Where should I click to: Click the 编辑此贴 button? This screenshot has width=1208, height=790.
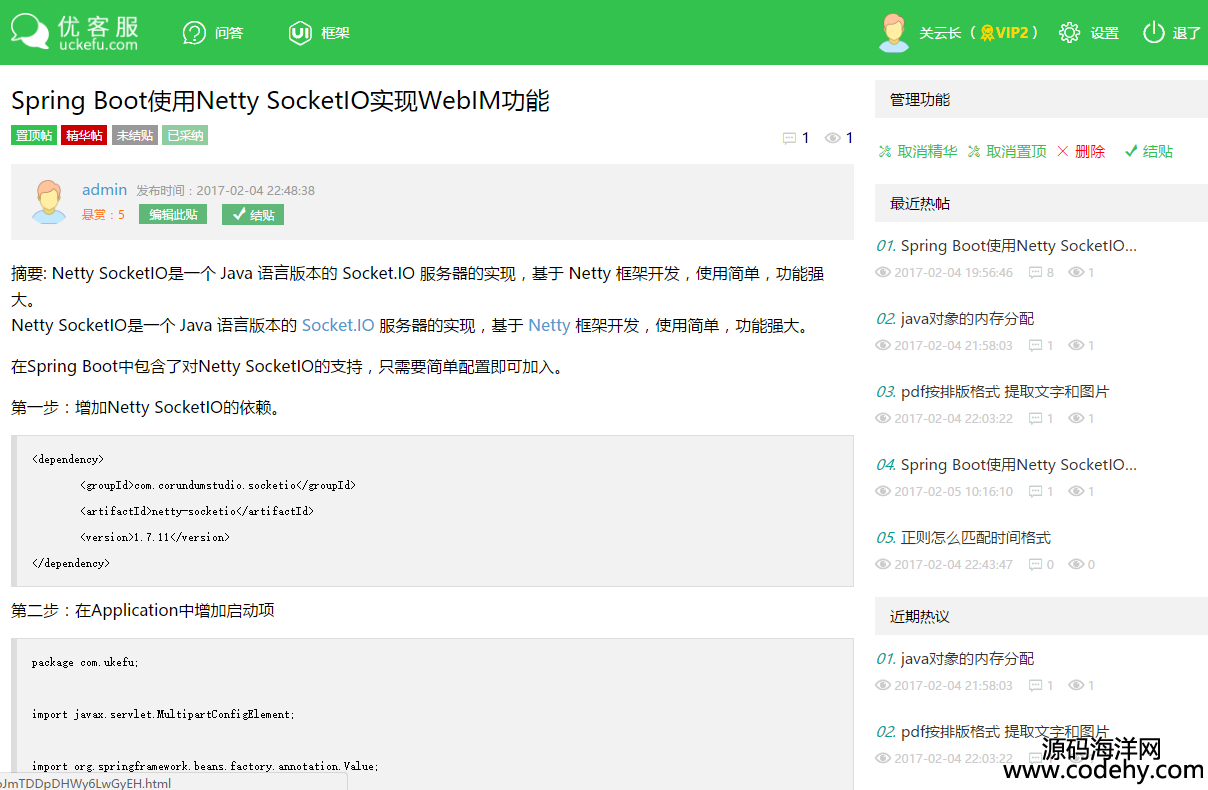click(173, 214)
